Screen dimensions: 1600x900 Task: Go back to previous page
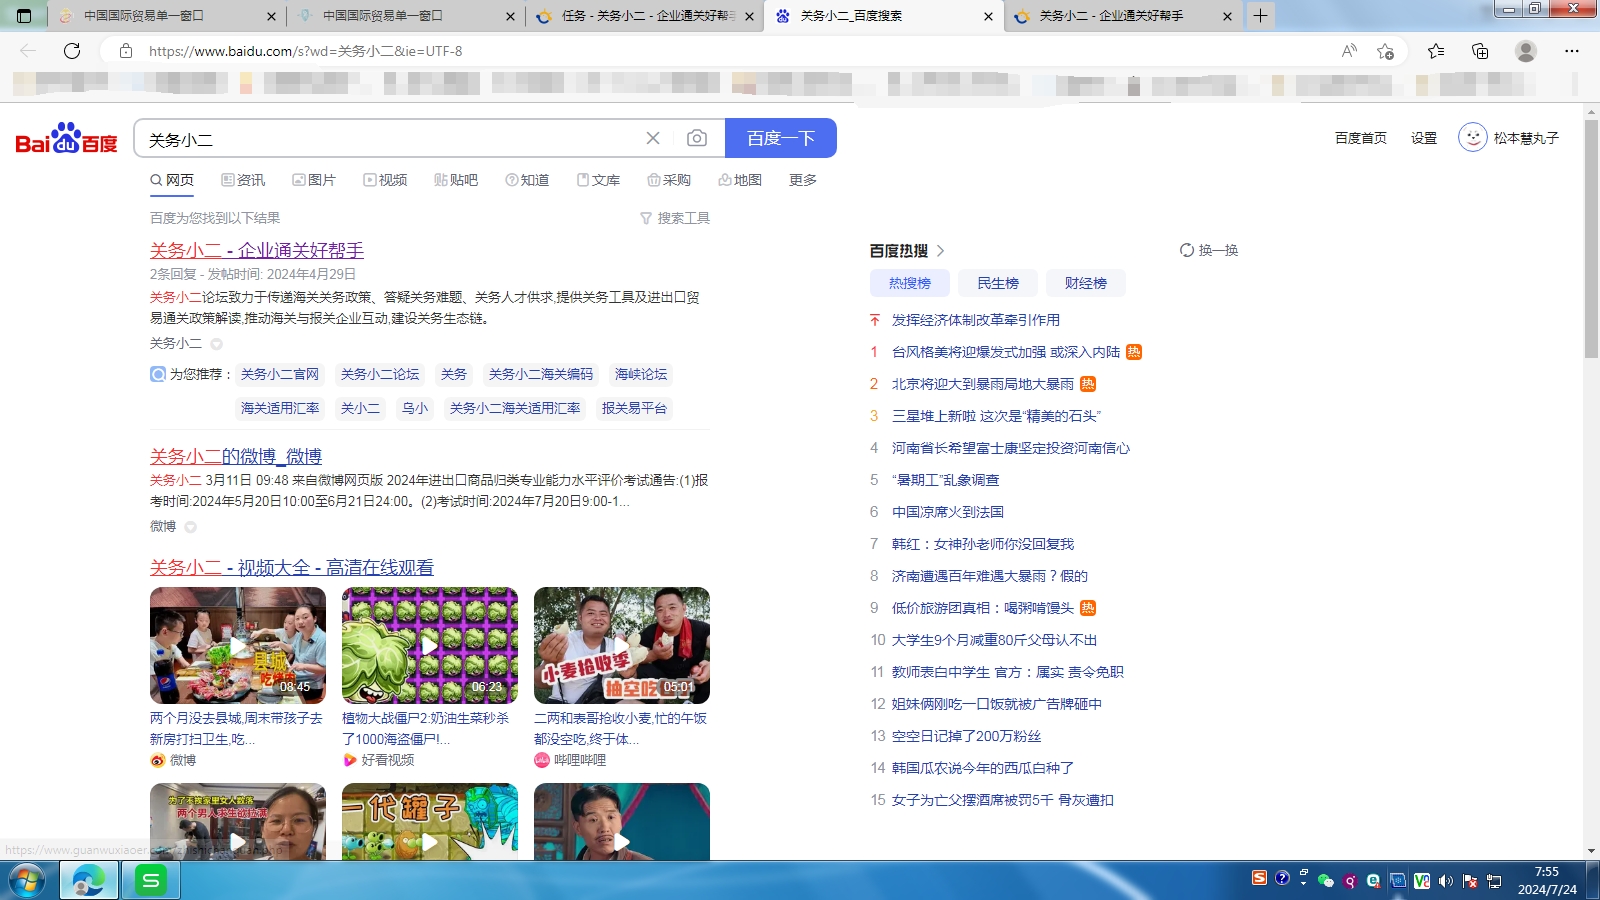tap(28, 51)
